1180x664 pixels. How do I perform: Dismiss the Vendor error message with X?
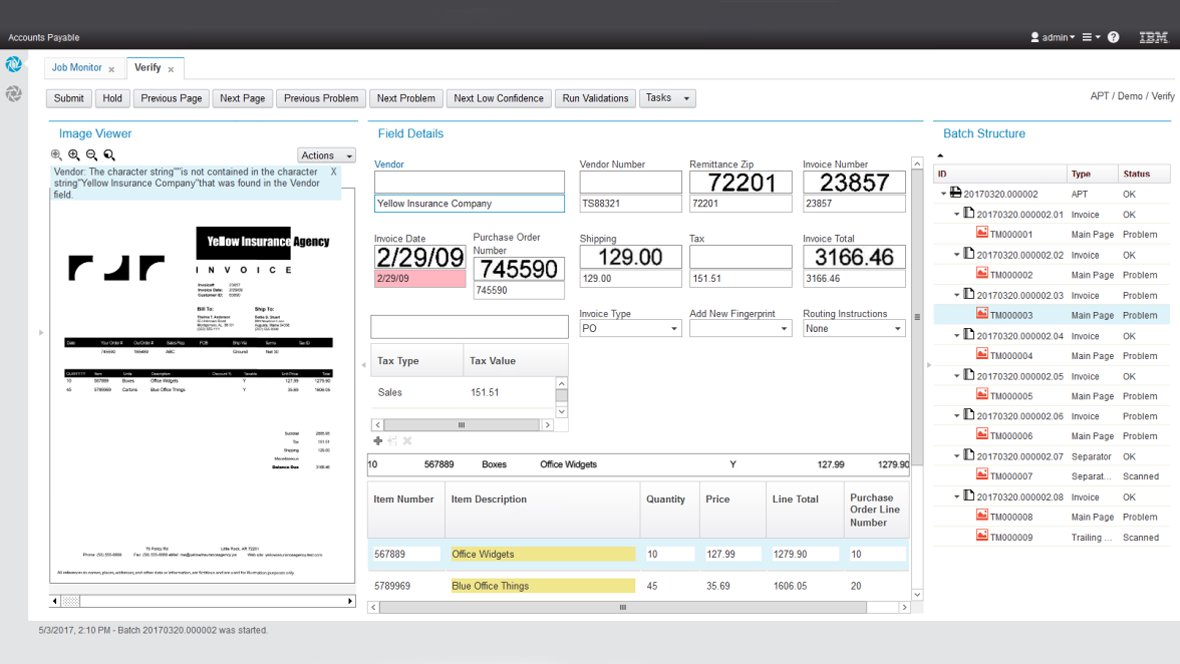pyautogui.click(x=334, y=172)
